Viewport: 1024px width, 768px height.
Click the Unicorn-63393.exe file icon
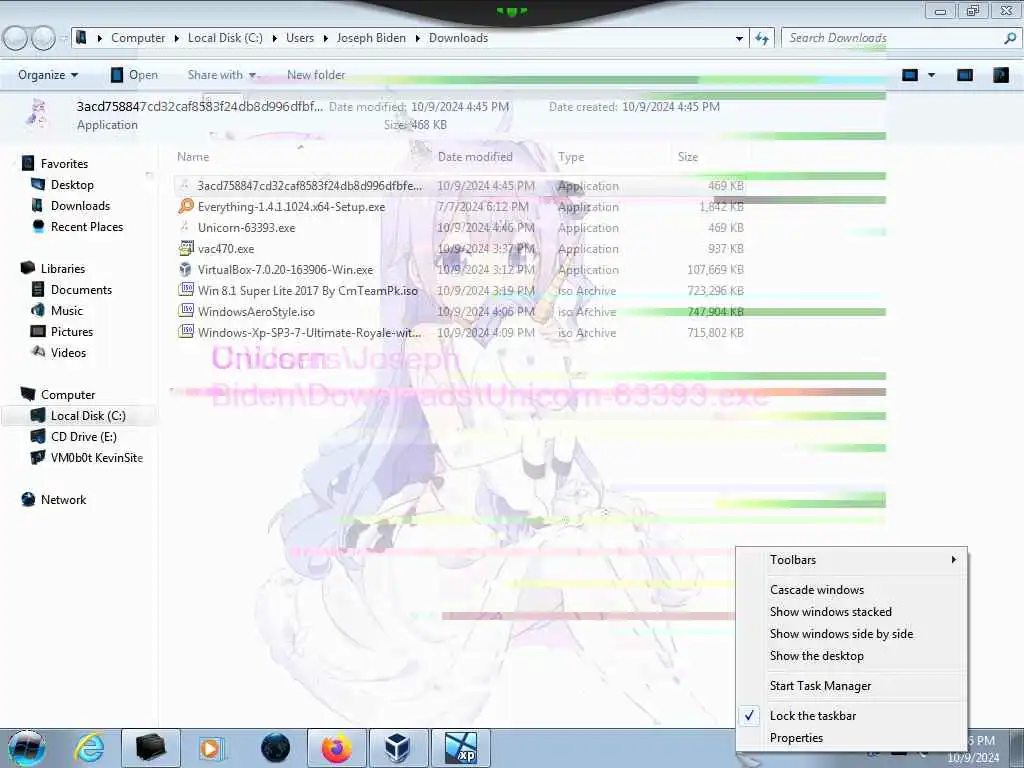click(x=186, y=227)
